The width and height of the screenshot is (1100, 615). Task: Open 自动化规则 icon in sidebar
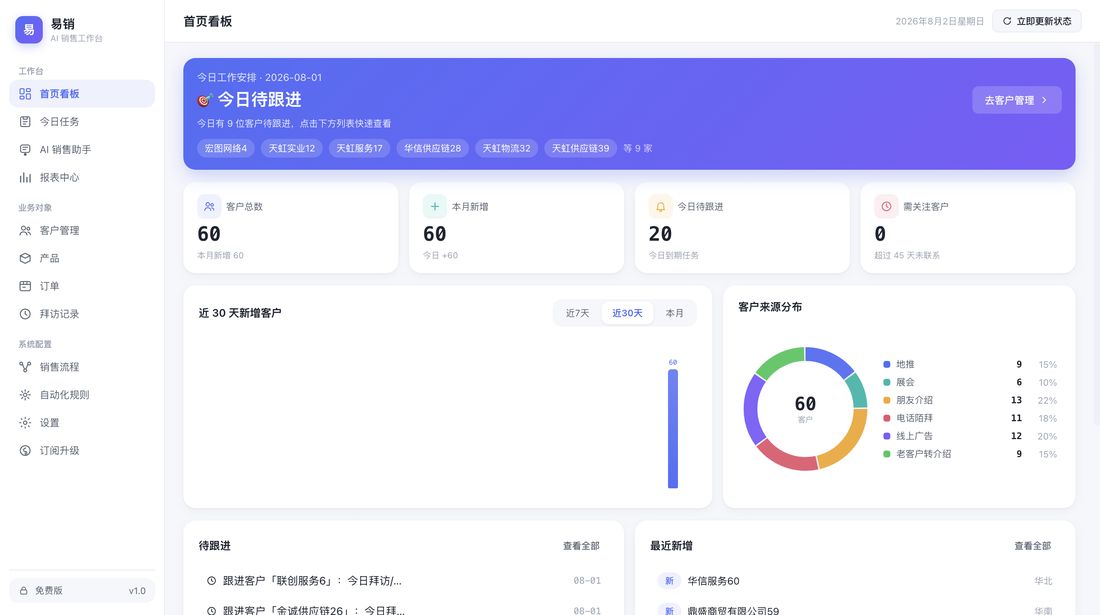click(x=25, y=395)
